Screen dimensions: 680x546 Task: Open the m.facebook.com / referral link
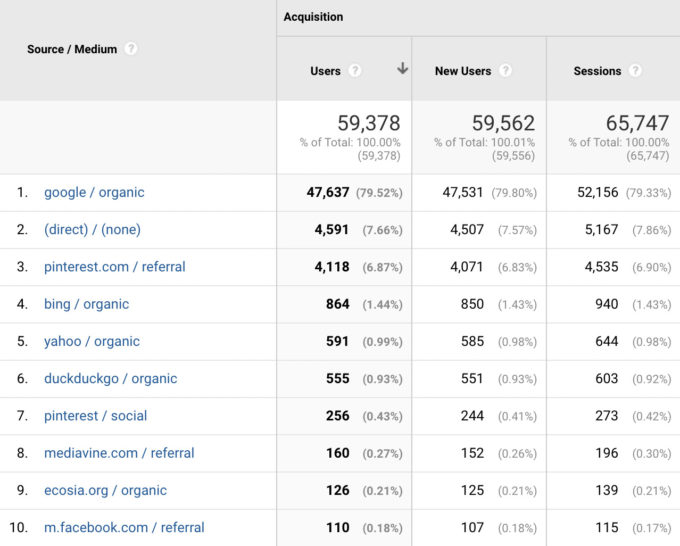click(x=124, y=528)
